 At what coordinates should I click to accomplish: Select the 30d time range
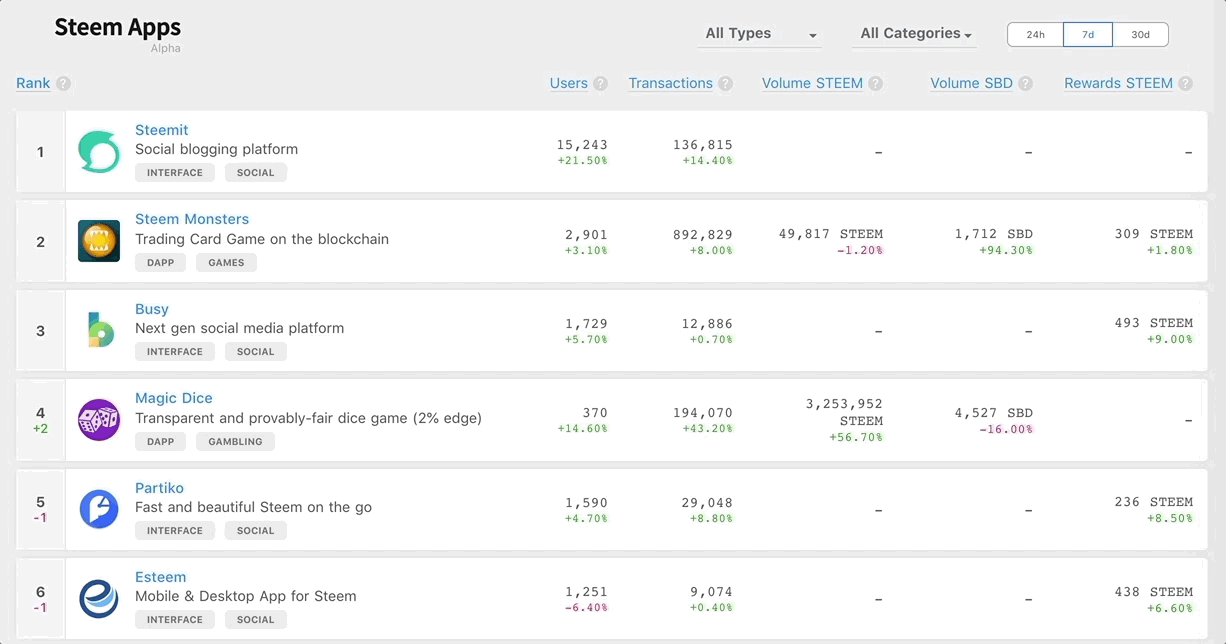(x=1140, y=34)
